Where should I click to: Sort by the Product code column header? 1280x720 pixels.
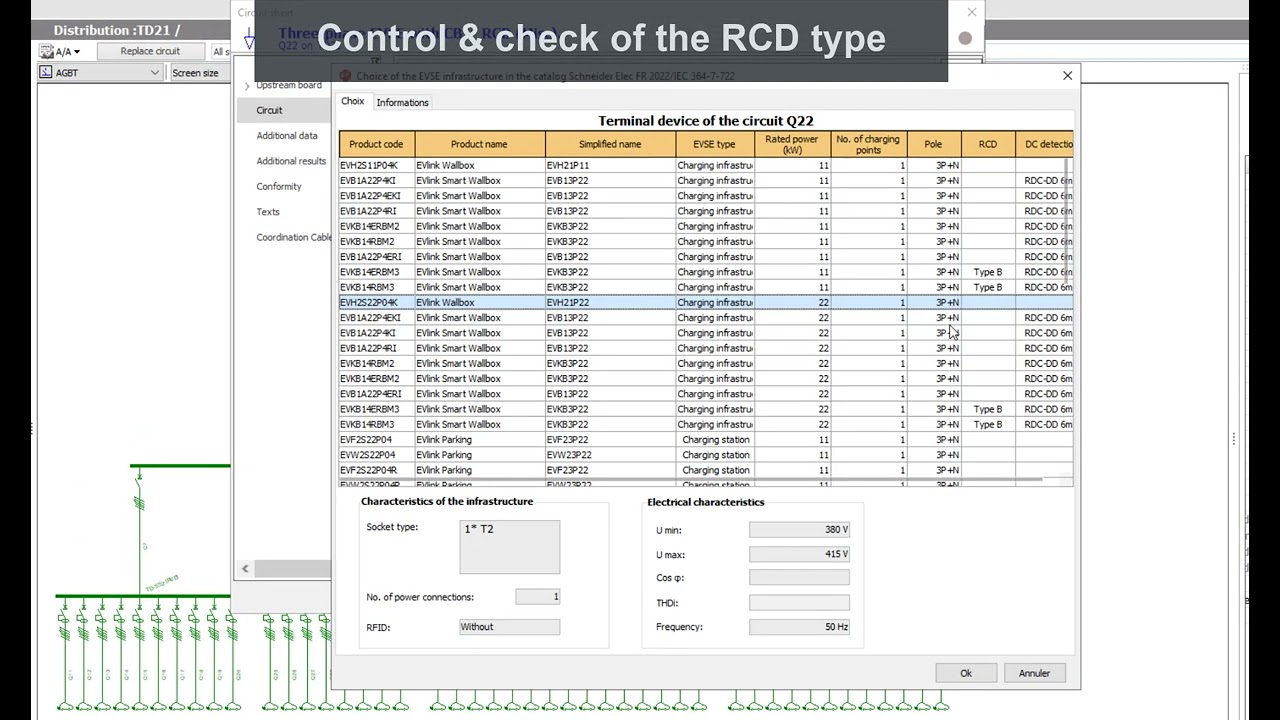tap(376, 144)
